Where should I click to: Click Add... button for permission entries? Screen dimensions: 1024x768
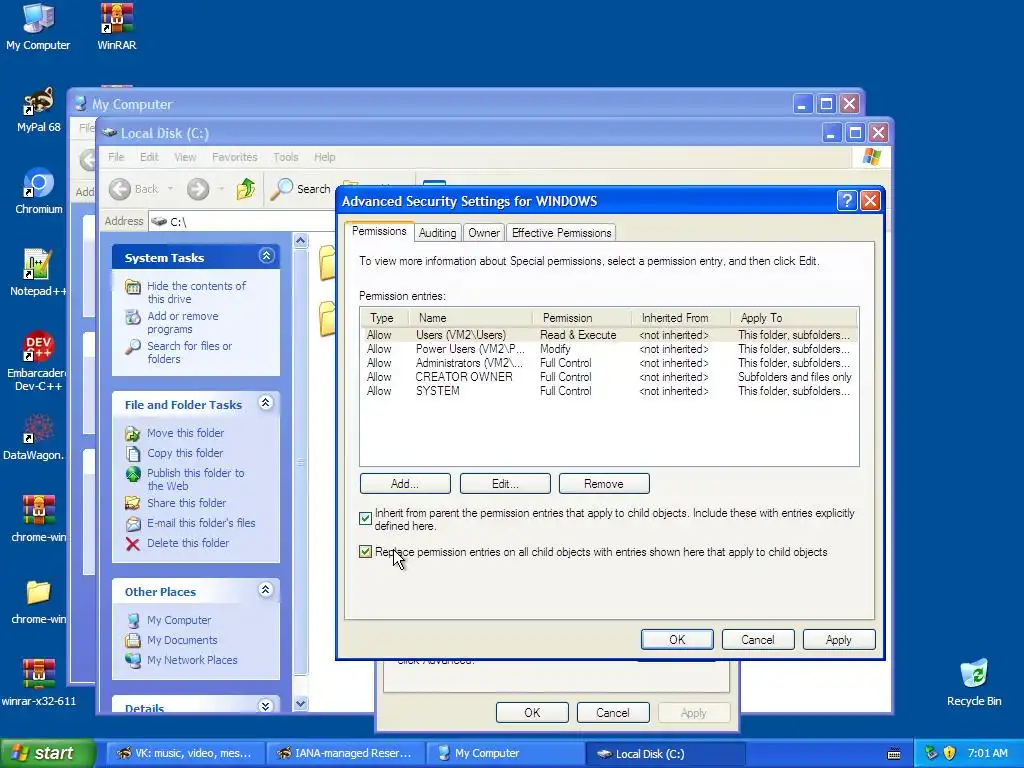pos(405,484)
